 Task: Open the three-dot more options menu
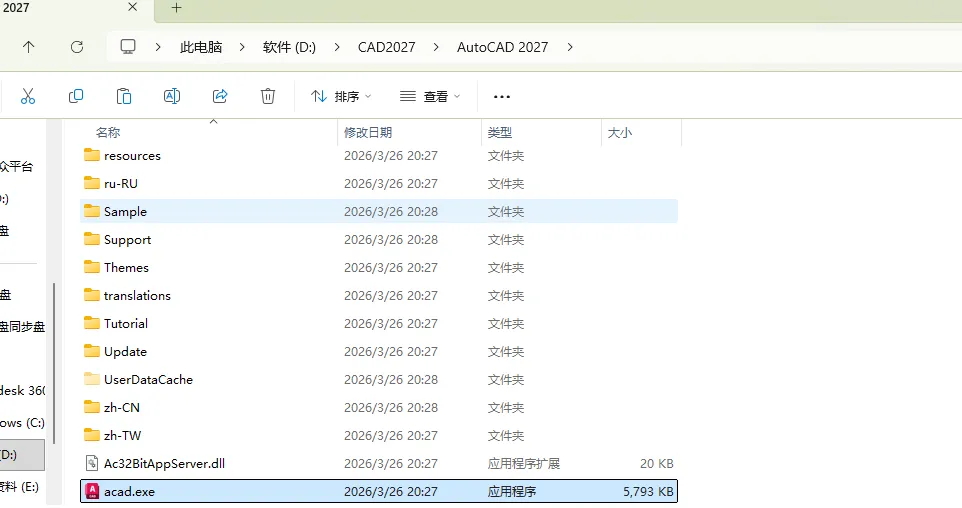point(502,96)
